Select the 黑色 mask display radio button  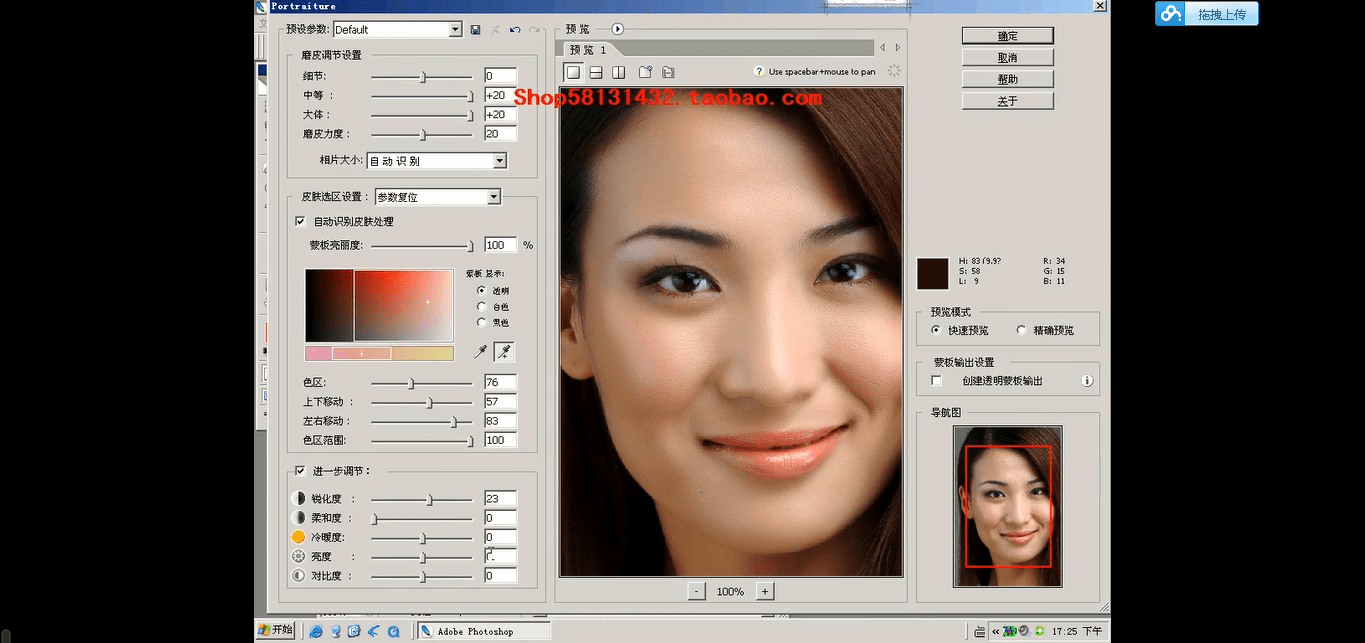(x=482, y=323)
